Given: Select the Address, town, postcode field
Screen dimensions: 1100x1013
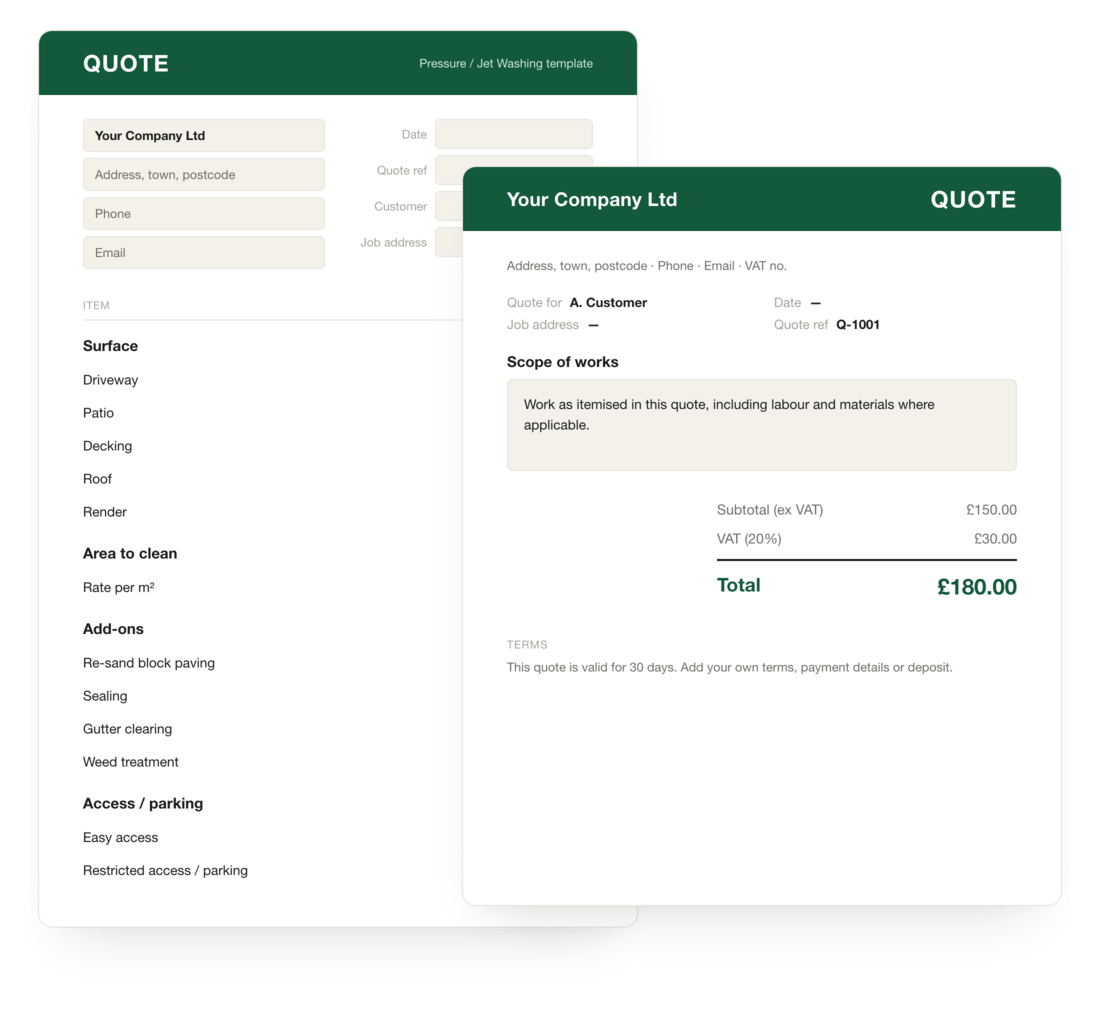Looking at the screenshot, I should point(203,175).
